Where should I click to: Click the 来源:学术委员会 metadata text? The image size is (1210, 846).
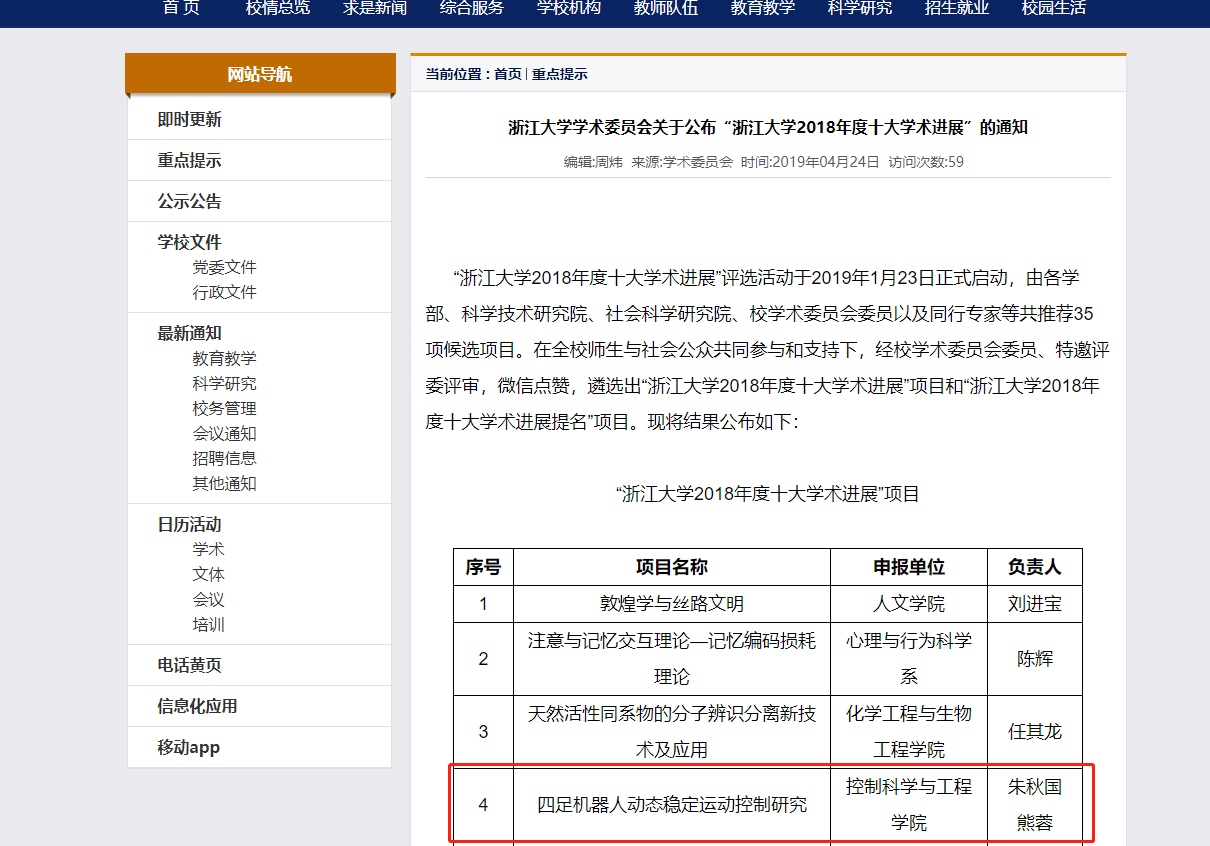(x=682, y=161)
